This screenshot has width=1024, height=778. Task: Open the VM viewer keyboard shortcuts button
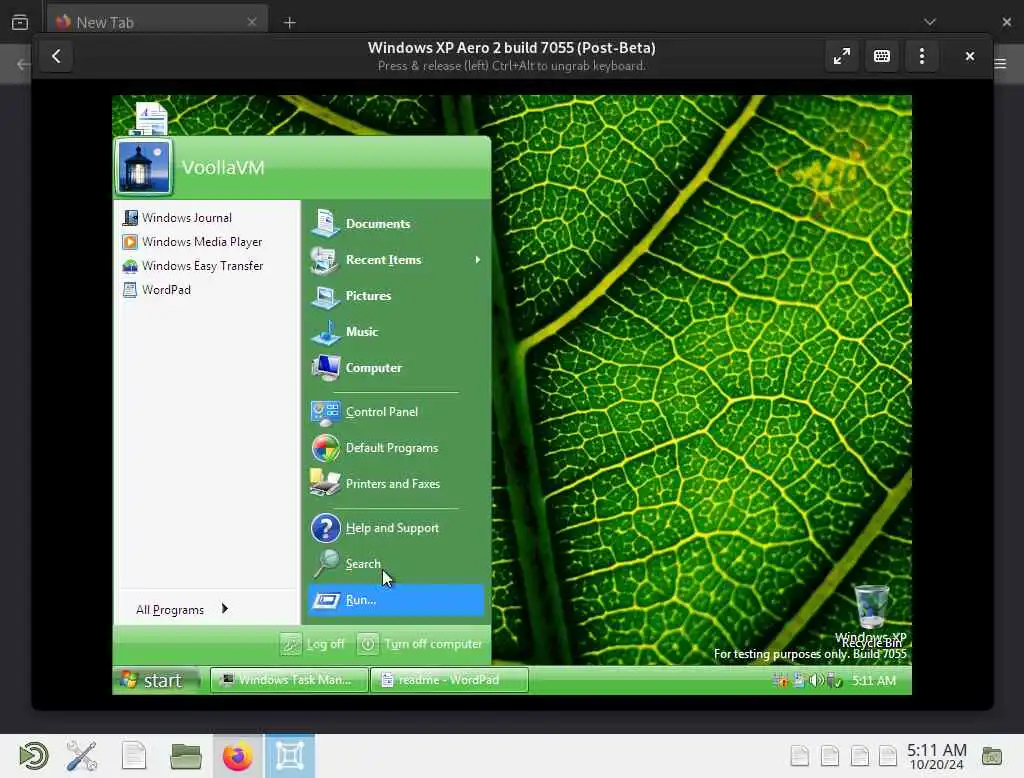tap(882, 56)
